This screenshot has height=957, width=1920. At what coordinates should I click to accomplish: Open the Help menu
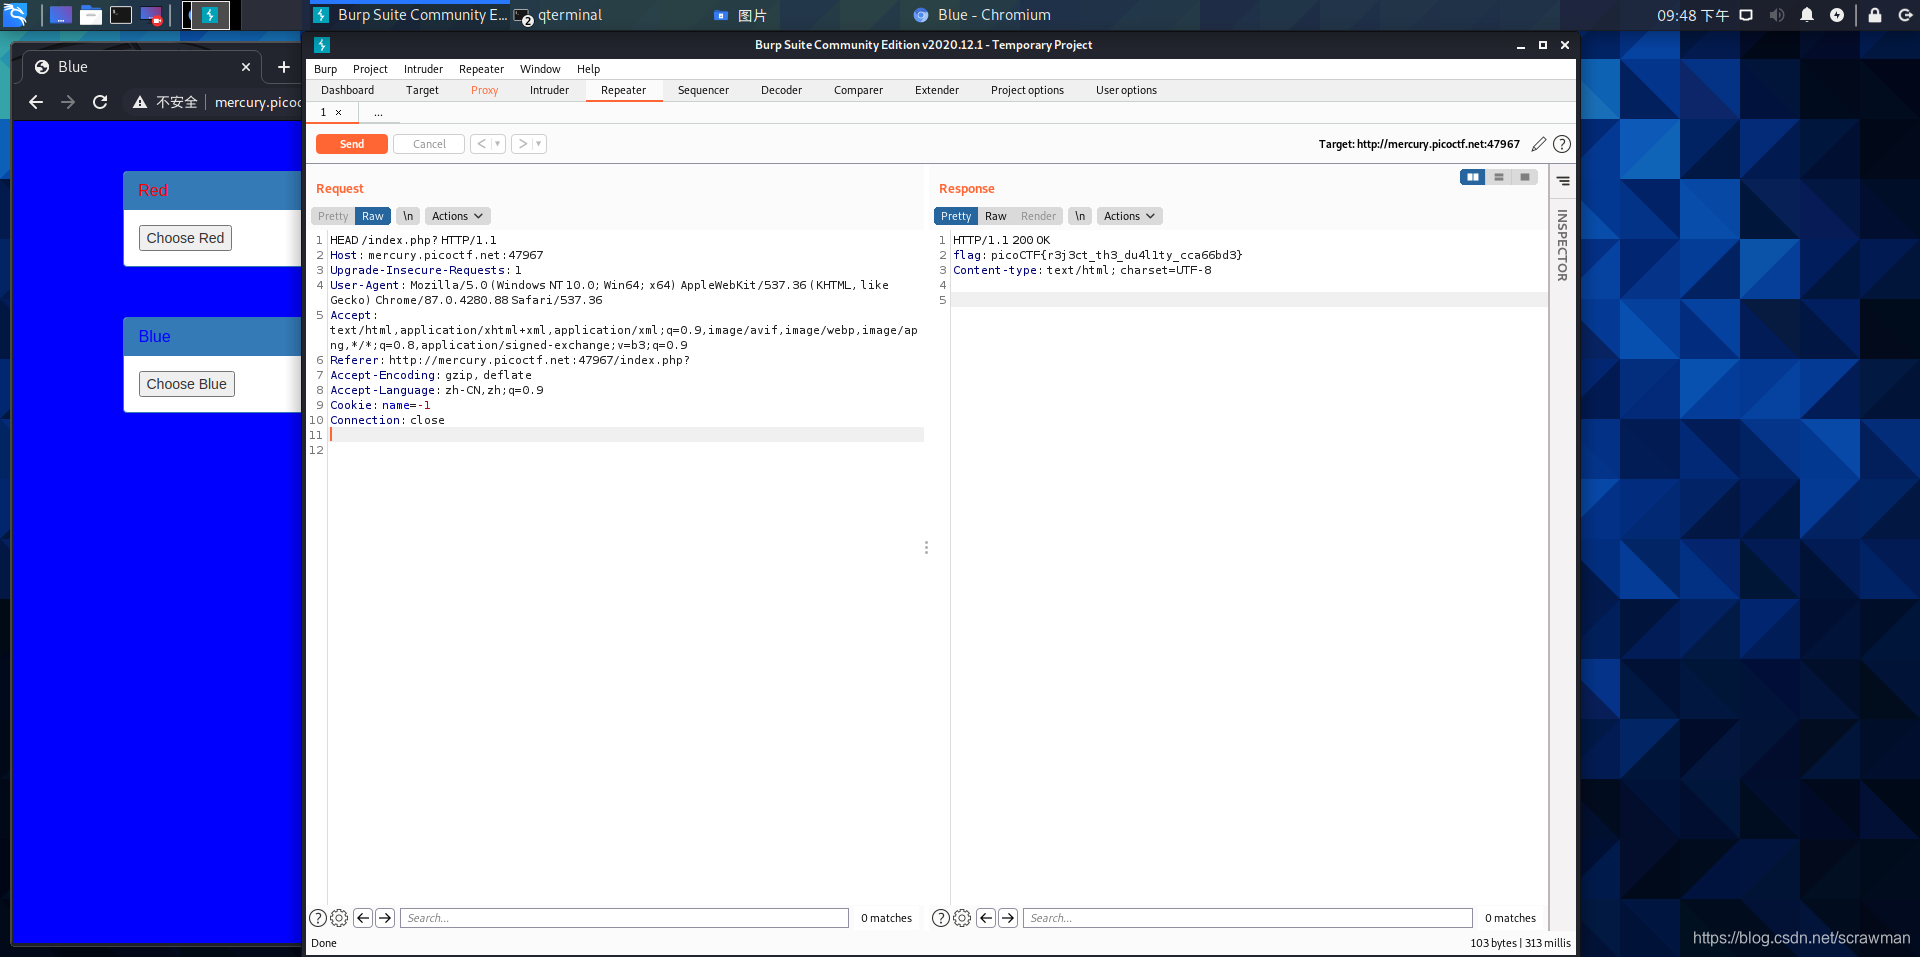point(588,69)
